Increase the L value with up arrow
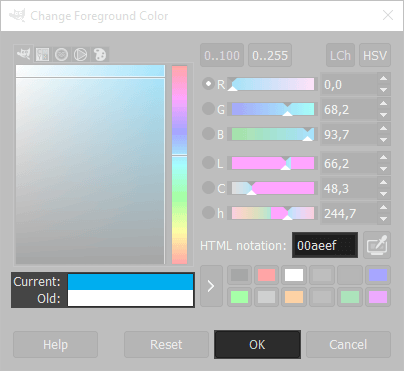Viewport: 404px width, 371px height. pyautogui.click(x=384, y=158)
